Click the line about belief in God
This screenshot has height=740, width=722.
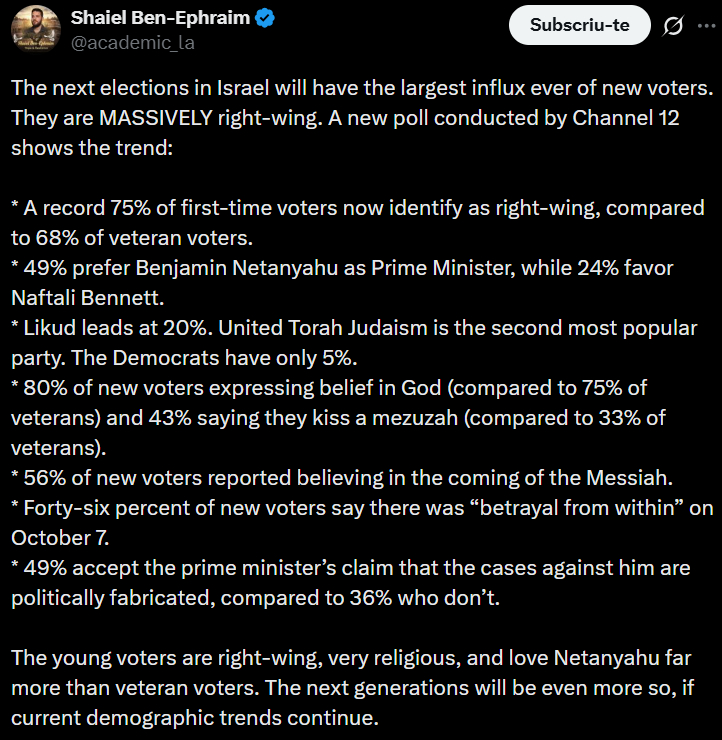click(330, 388)
